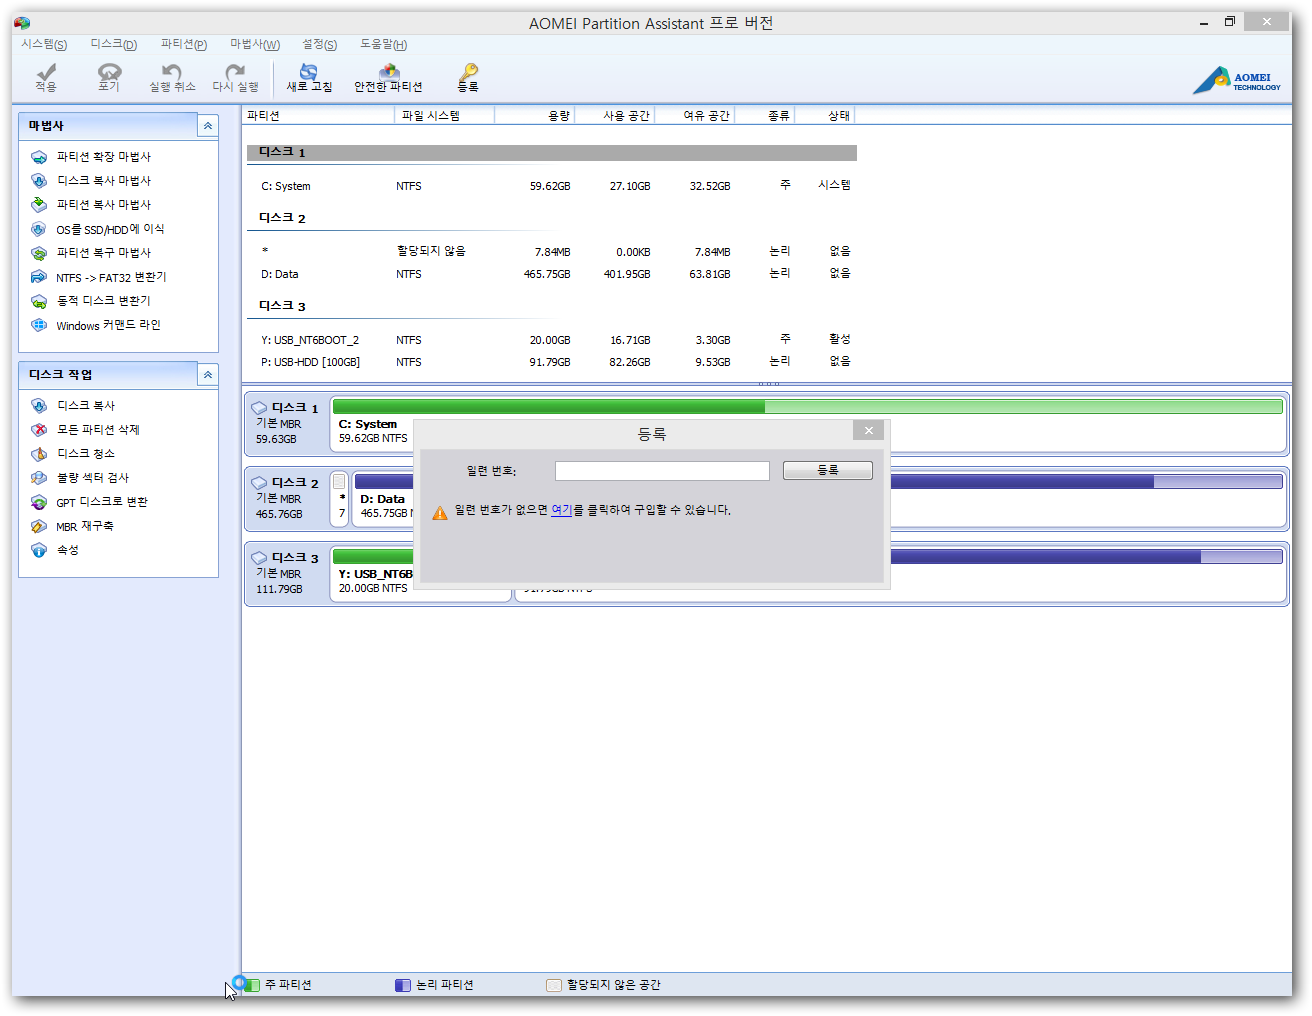Screen dimensions: 1312x1016
Task: Select the P: USB-HDD [100GB] row
Action: point(551,362)
